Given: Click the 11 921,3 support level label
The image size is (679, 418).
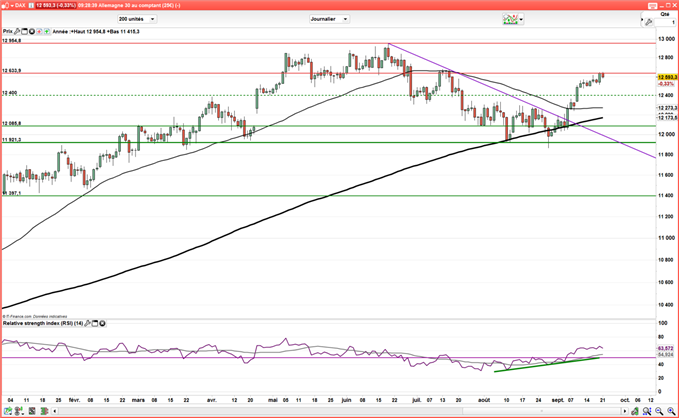Looking at the screenshot, I should (12, 140).
